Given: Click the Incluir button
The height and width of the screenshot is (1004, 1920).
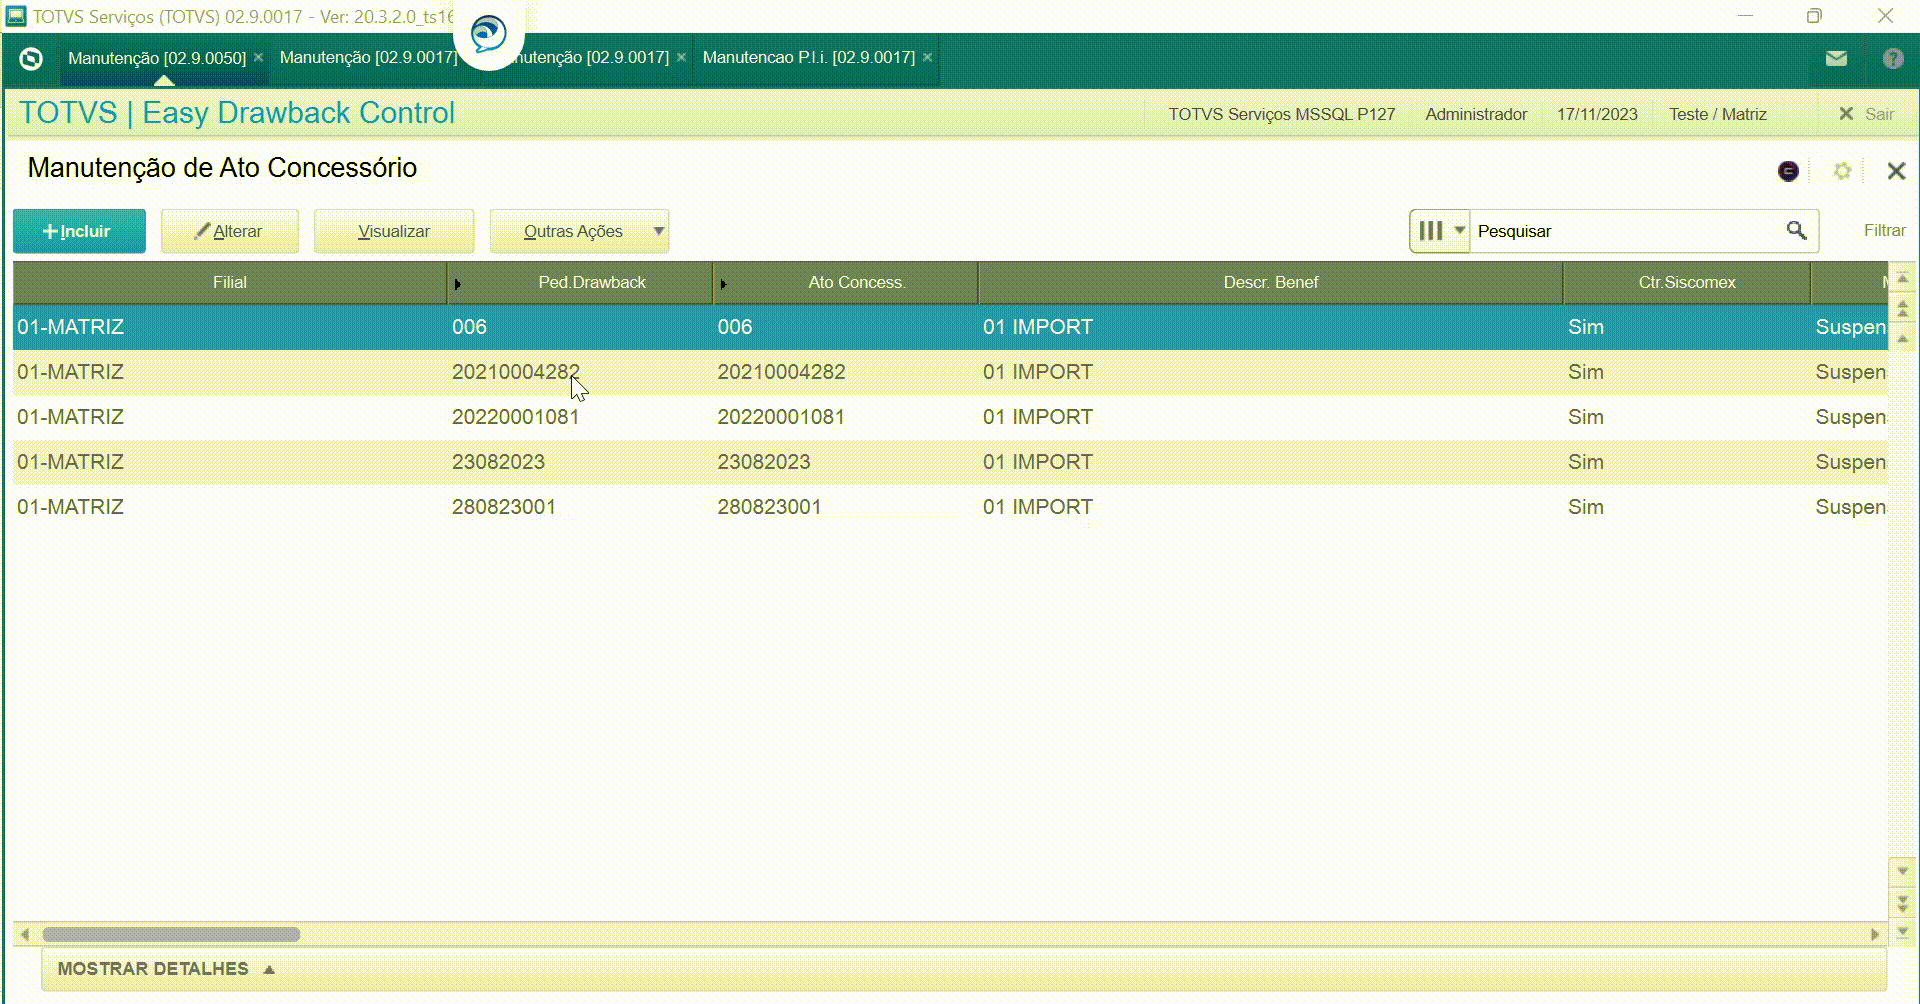Looking at the screenshot, I should click(x=79, y=231).
